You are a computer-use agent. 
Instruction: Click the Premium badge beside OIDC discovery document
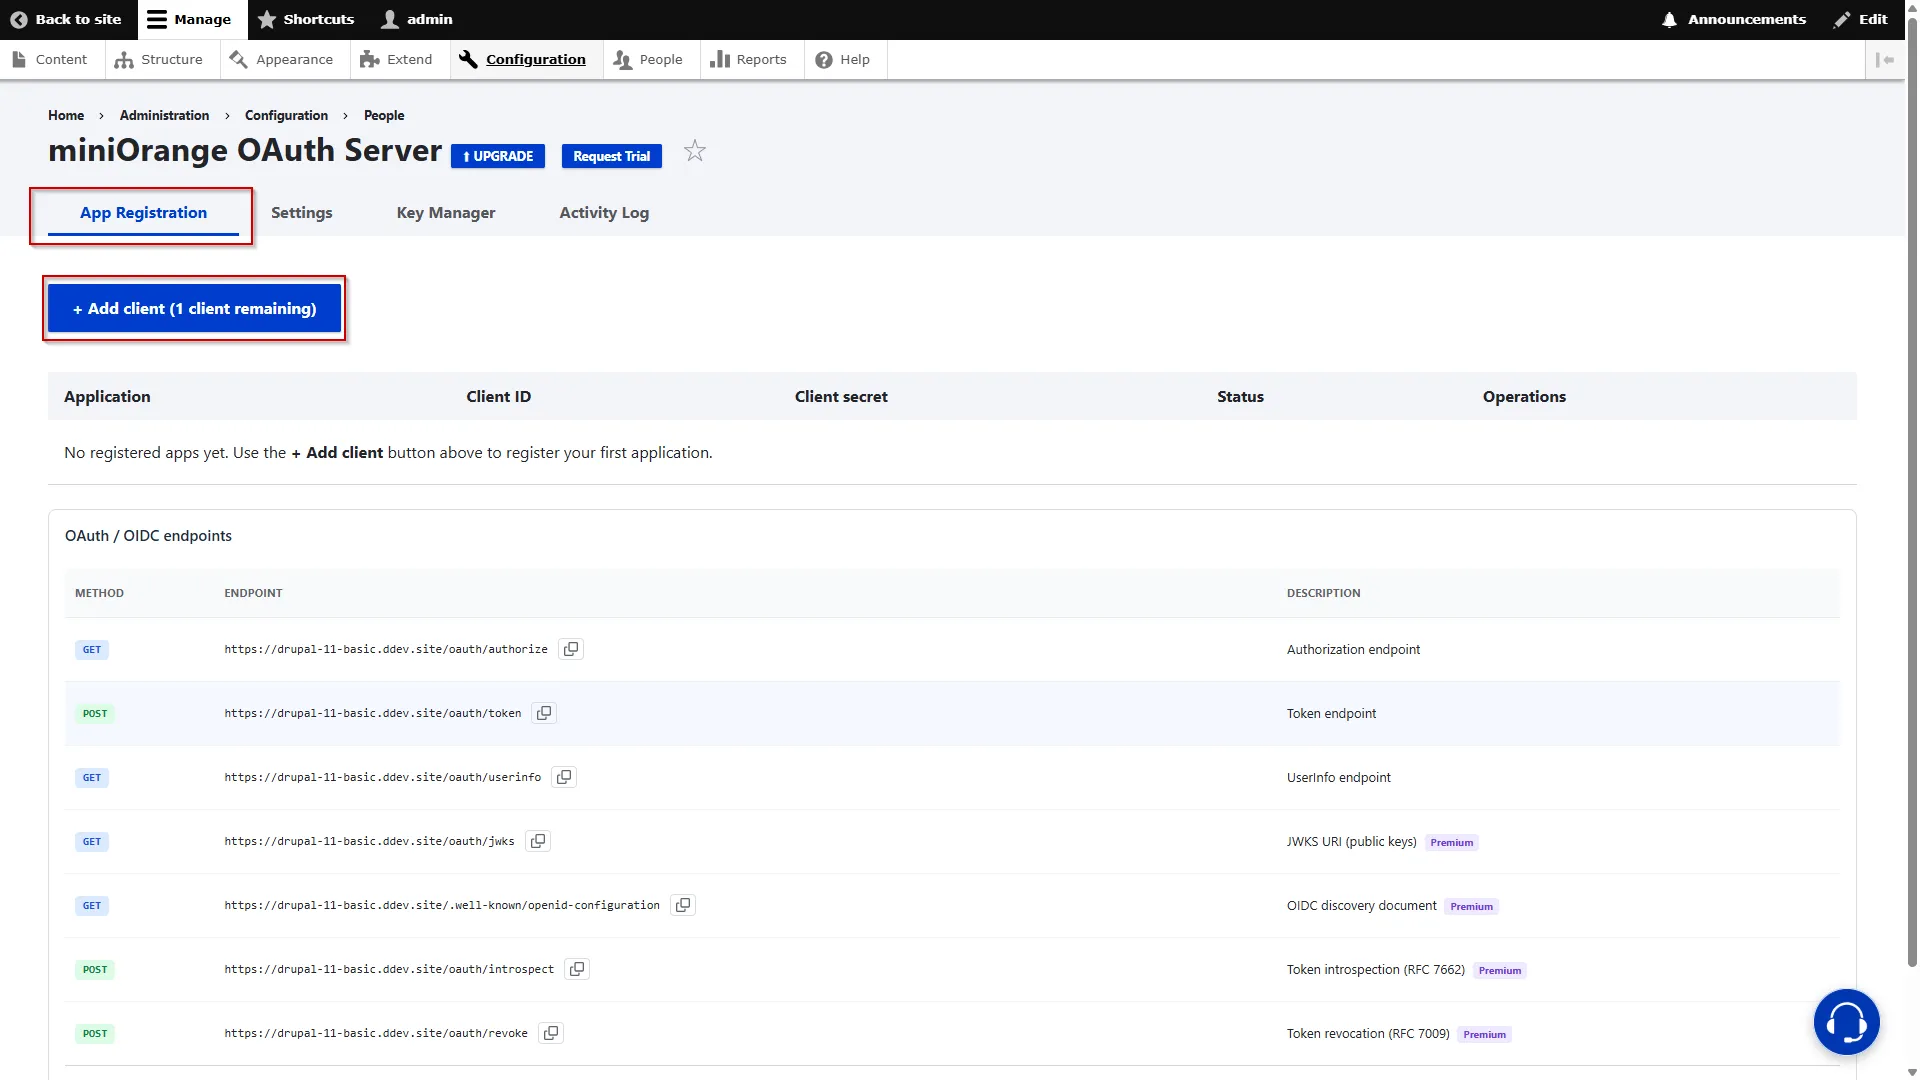[x=1471, y=907]
